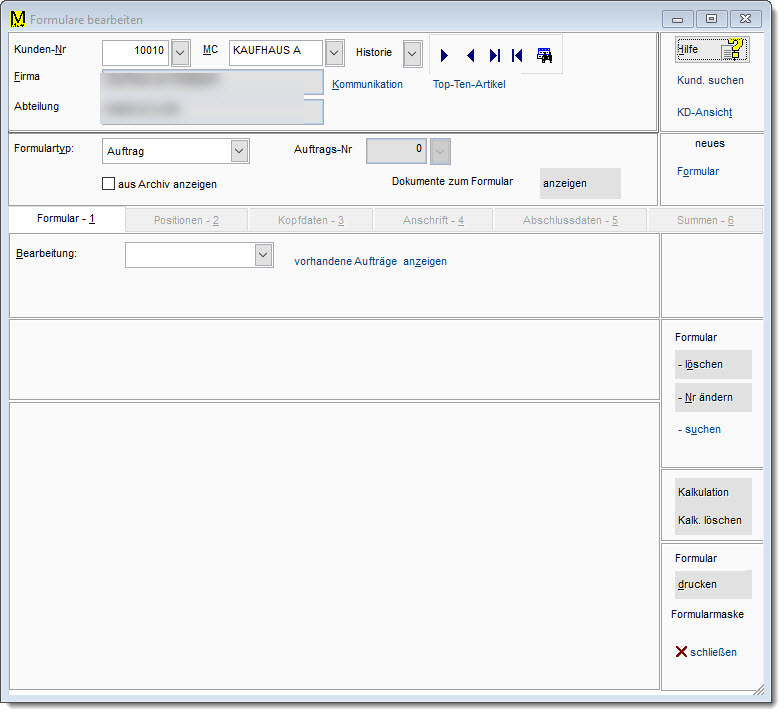The image size is (784, 715).
Task: Select the Positionen - 2 tab
Action: point(186,220)
